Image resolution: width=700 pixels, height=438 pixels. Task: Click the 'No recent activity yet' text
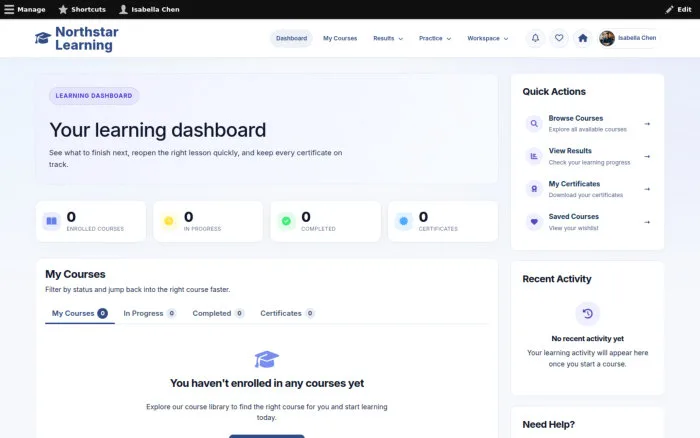(x=588, y=338)
